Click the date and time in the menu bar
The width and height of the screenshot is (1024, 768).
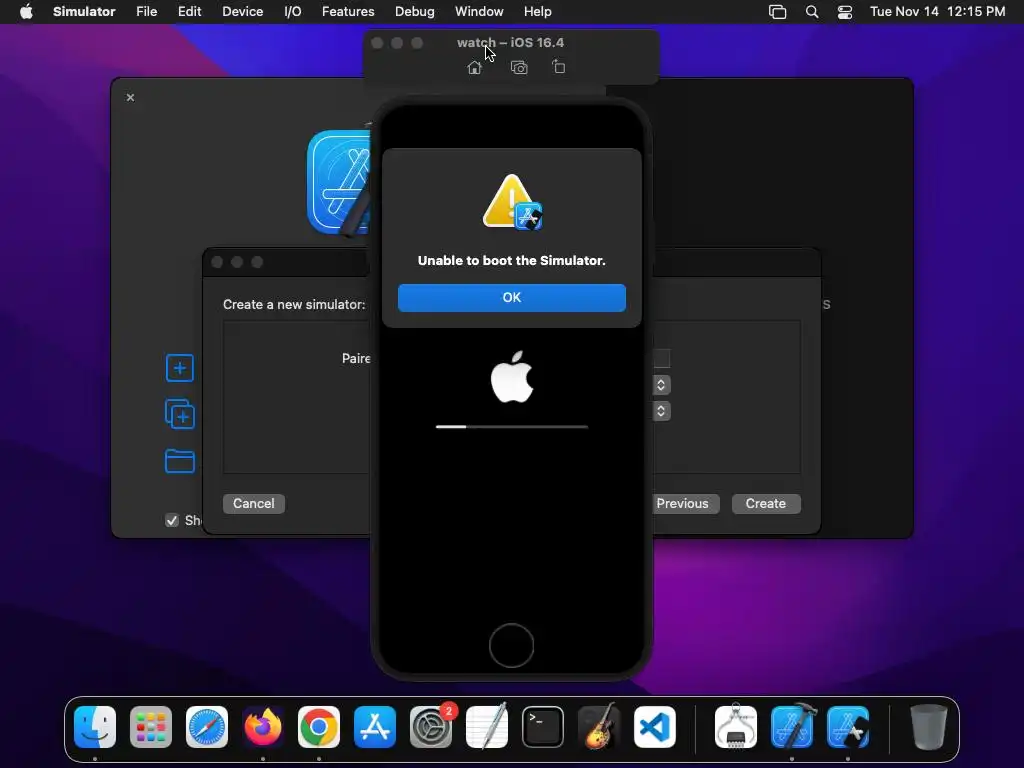point(938,12)
